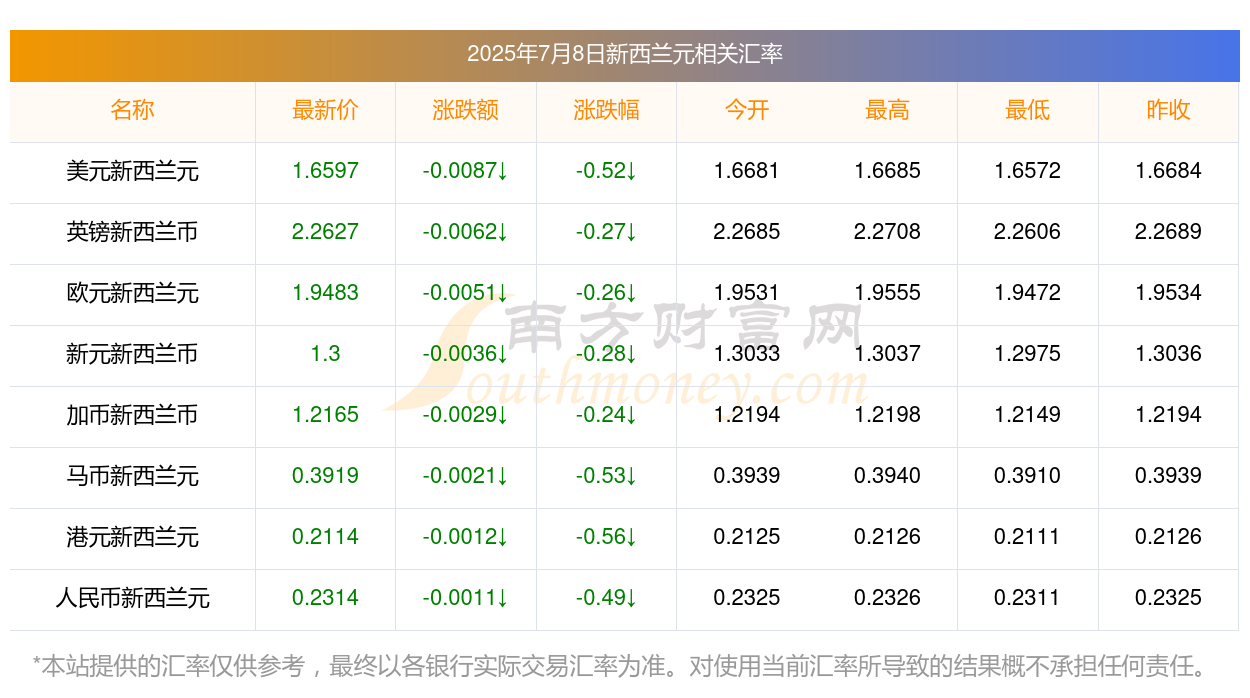The height and width of the screenshot is (698, 1250).
Task: Click change amount -0.0062↓
Action: (465, 232)
